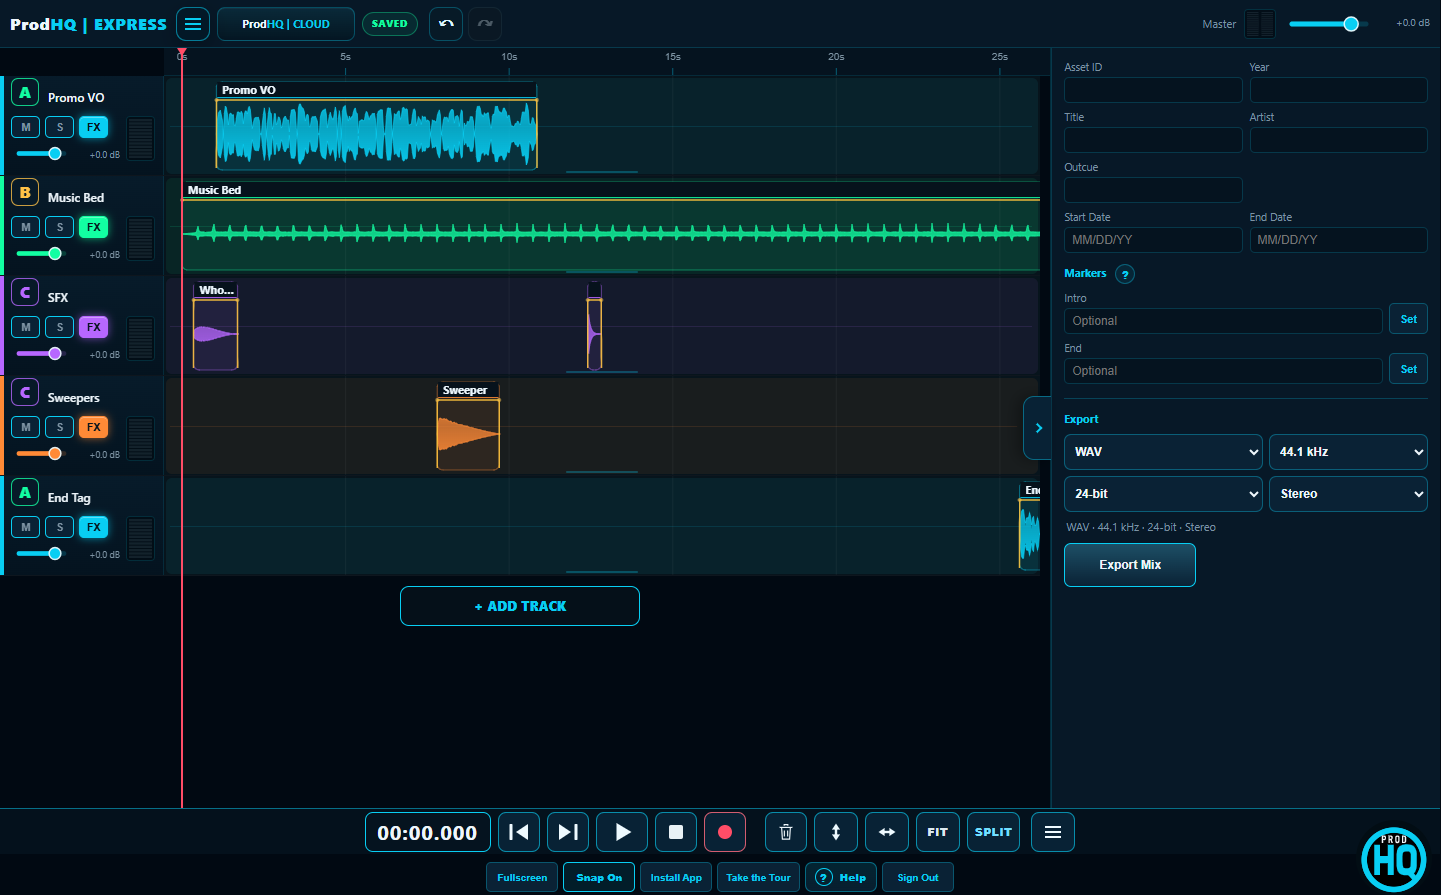Image resolution: width=1441 pixels, height=895 pixels.
Task: Click Take the Tour
Action: point(758,877)
